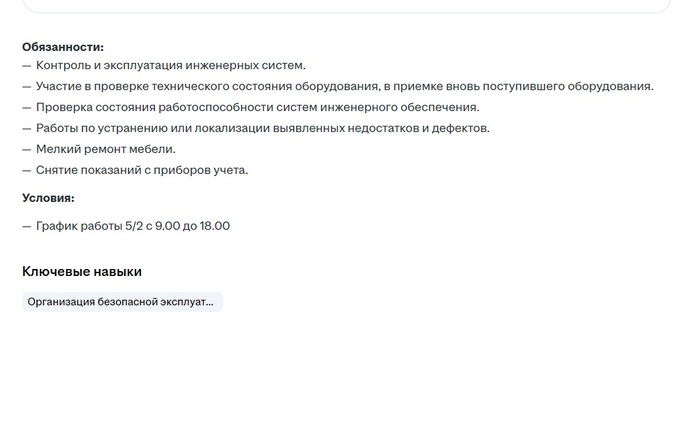Click the dash bullet before 'Проверка состояния'
Image resolution: width=700 pixels, height=429 pixels.
click(x=27, y=108)
